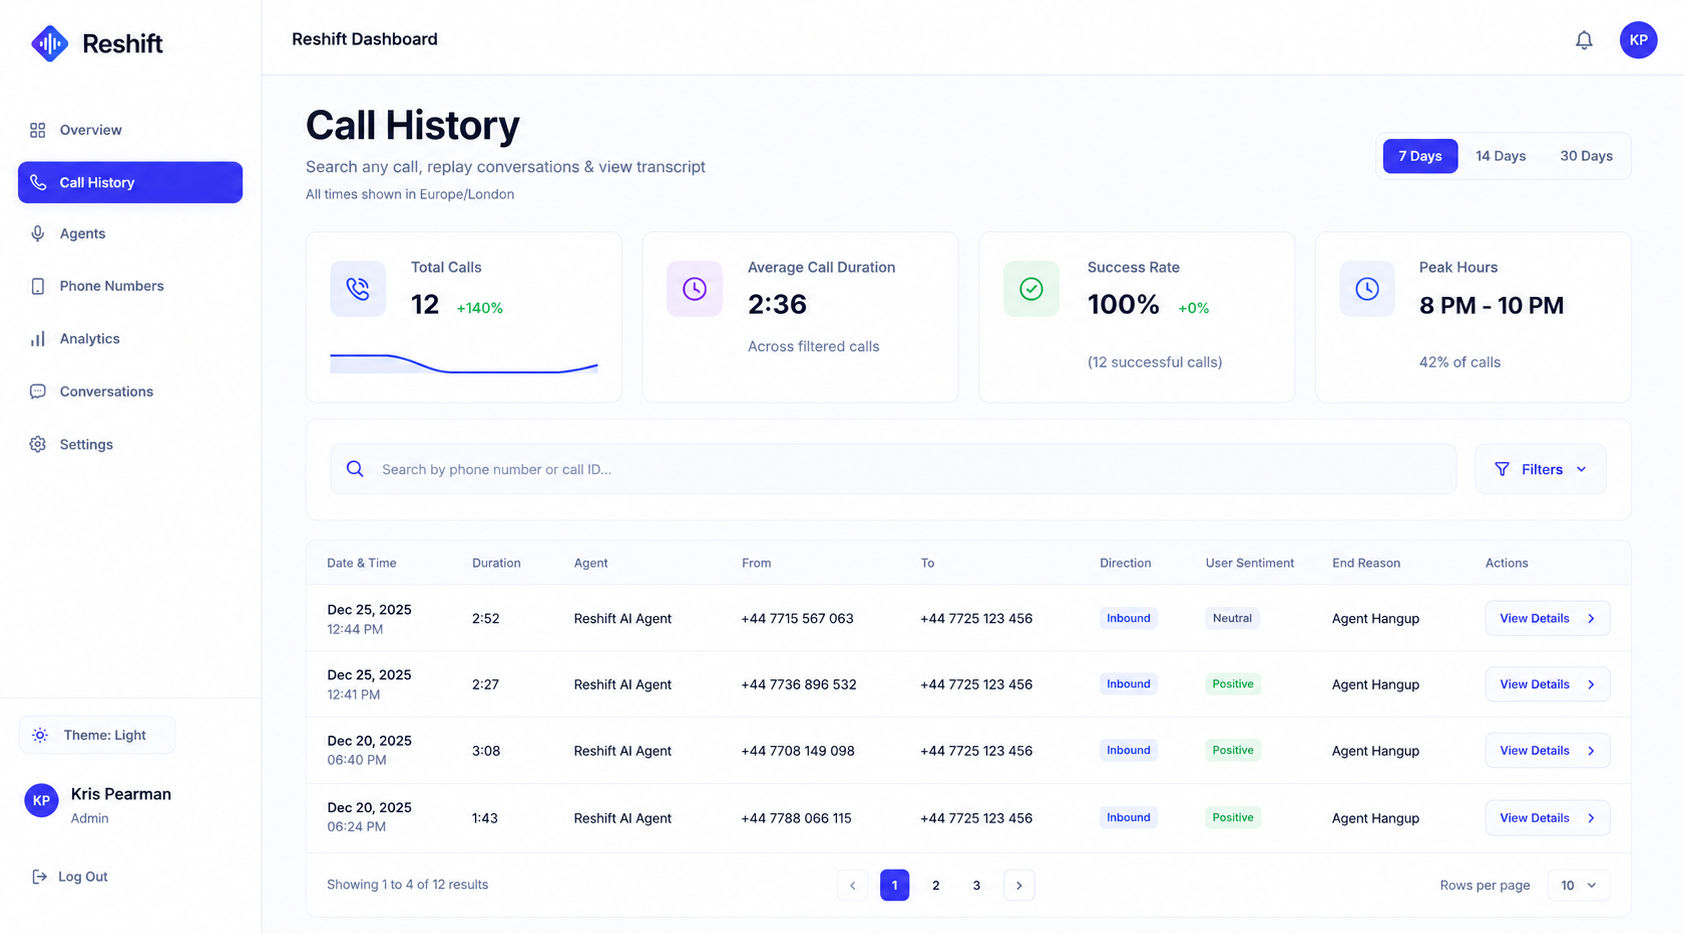Click the Peak Hours clock icon
1684x934 pixels.
pos(1367,289)
